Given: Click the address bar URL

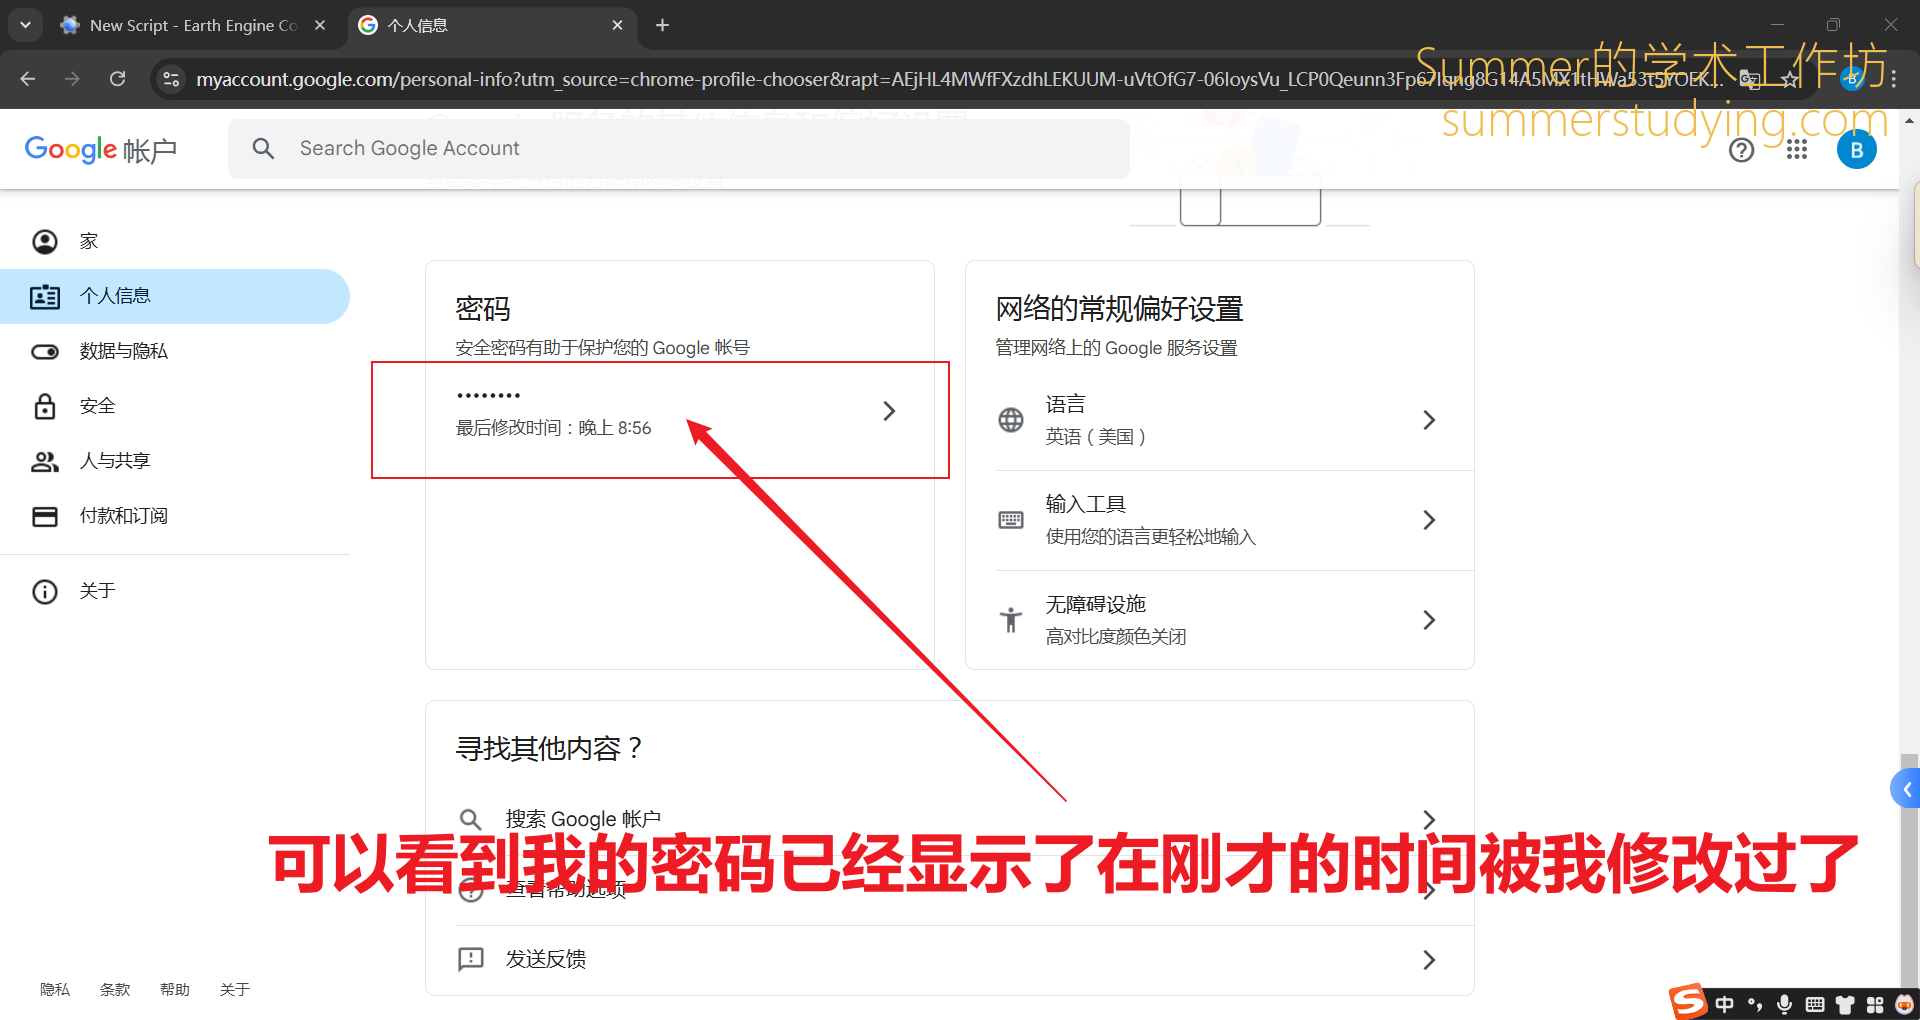Looking at the screenshot, I should click(960, 79).
